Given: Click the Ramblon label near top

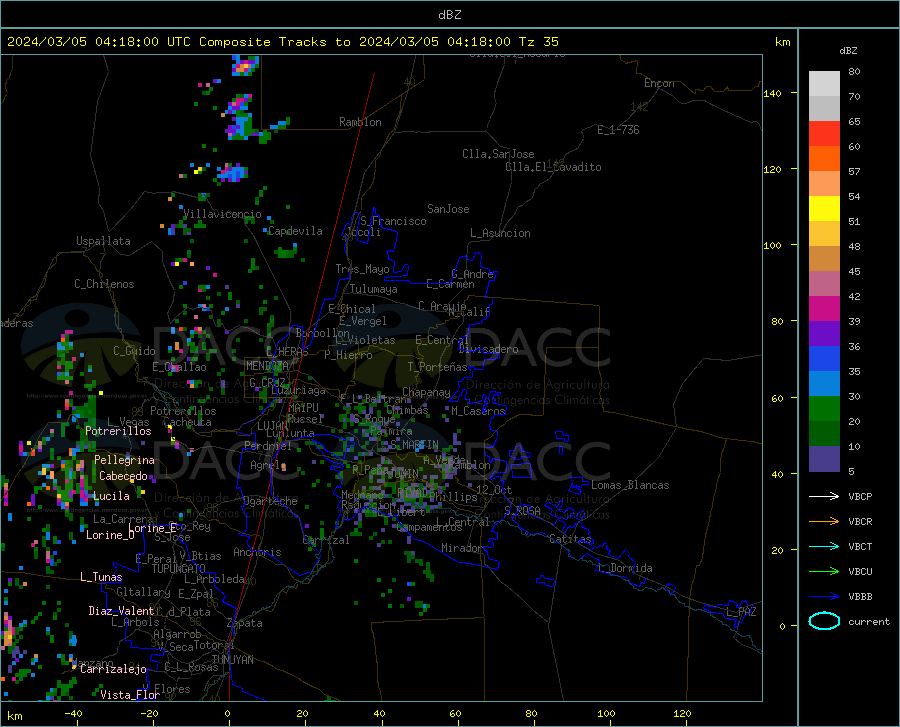Looking at the screenshot, I should coord(360,122).
